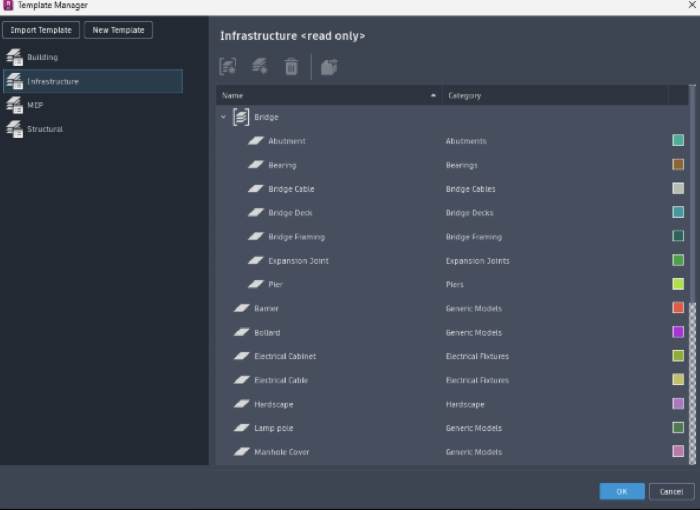700x510 pixels.
Task: Click the Lamp pole layer icon
Action: click(242, 428)
